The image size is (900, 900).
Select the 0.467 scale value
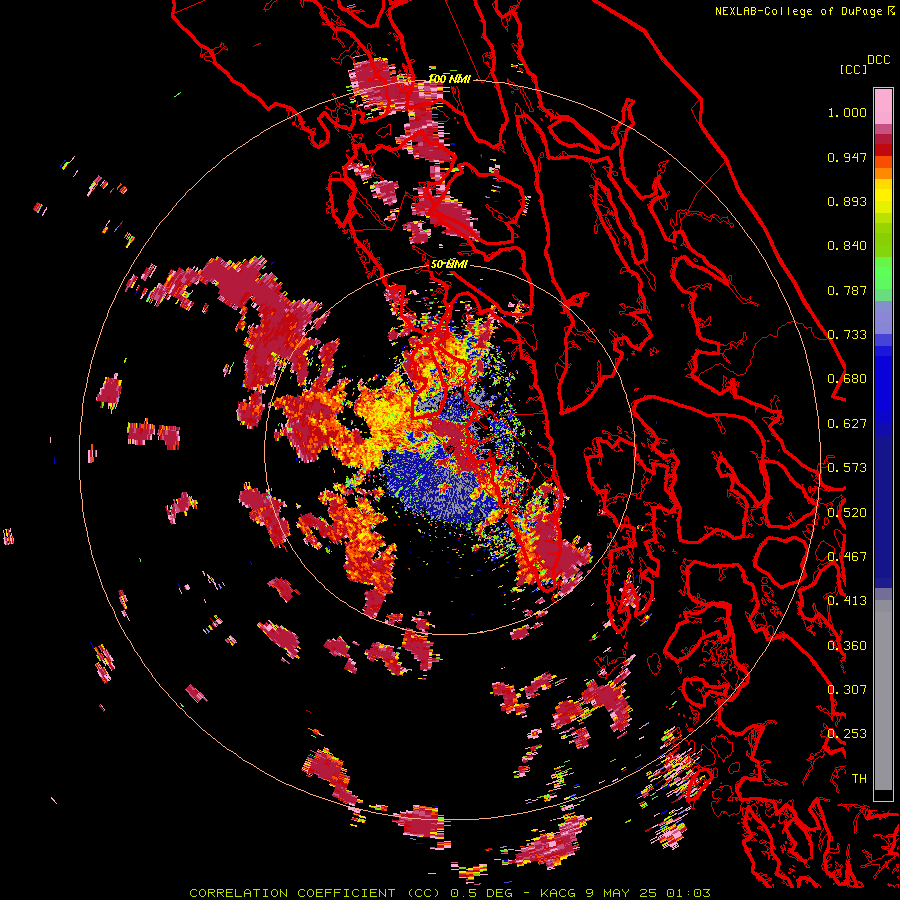847,557
